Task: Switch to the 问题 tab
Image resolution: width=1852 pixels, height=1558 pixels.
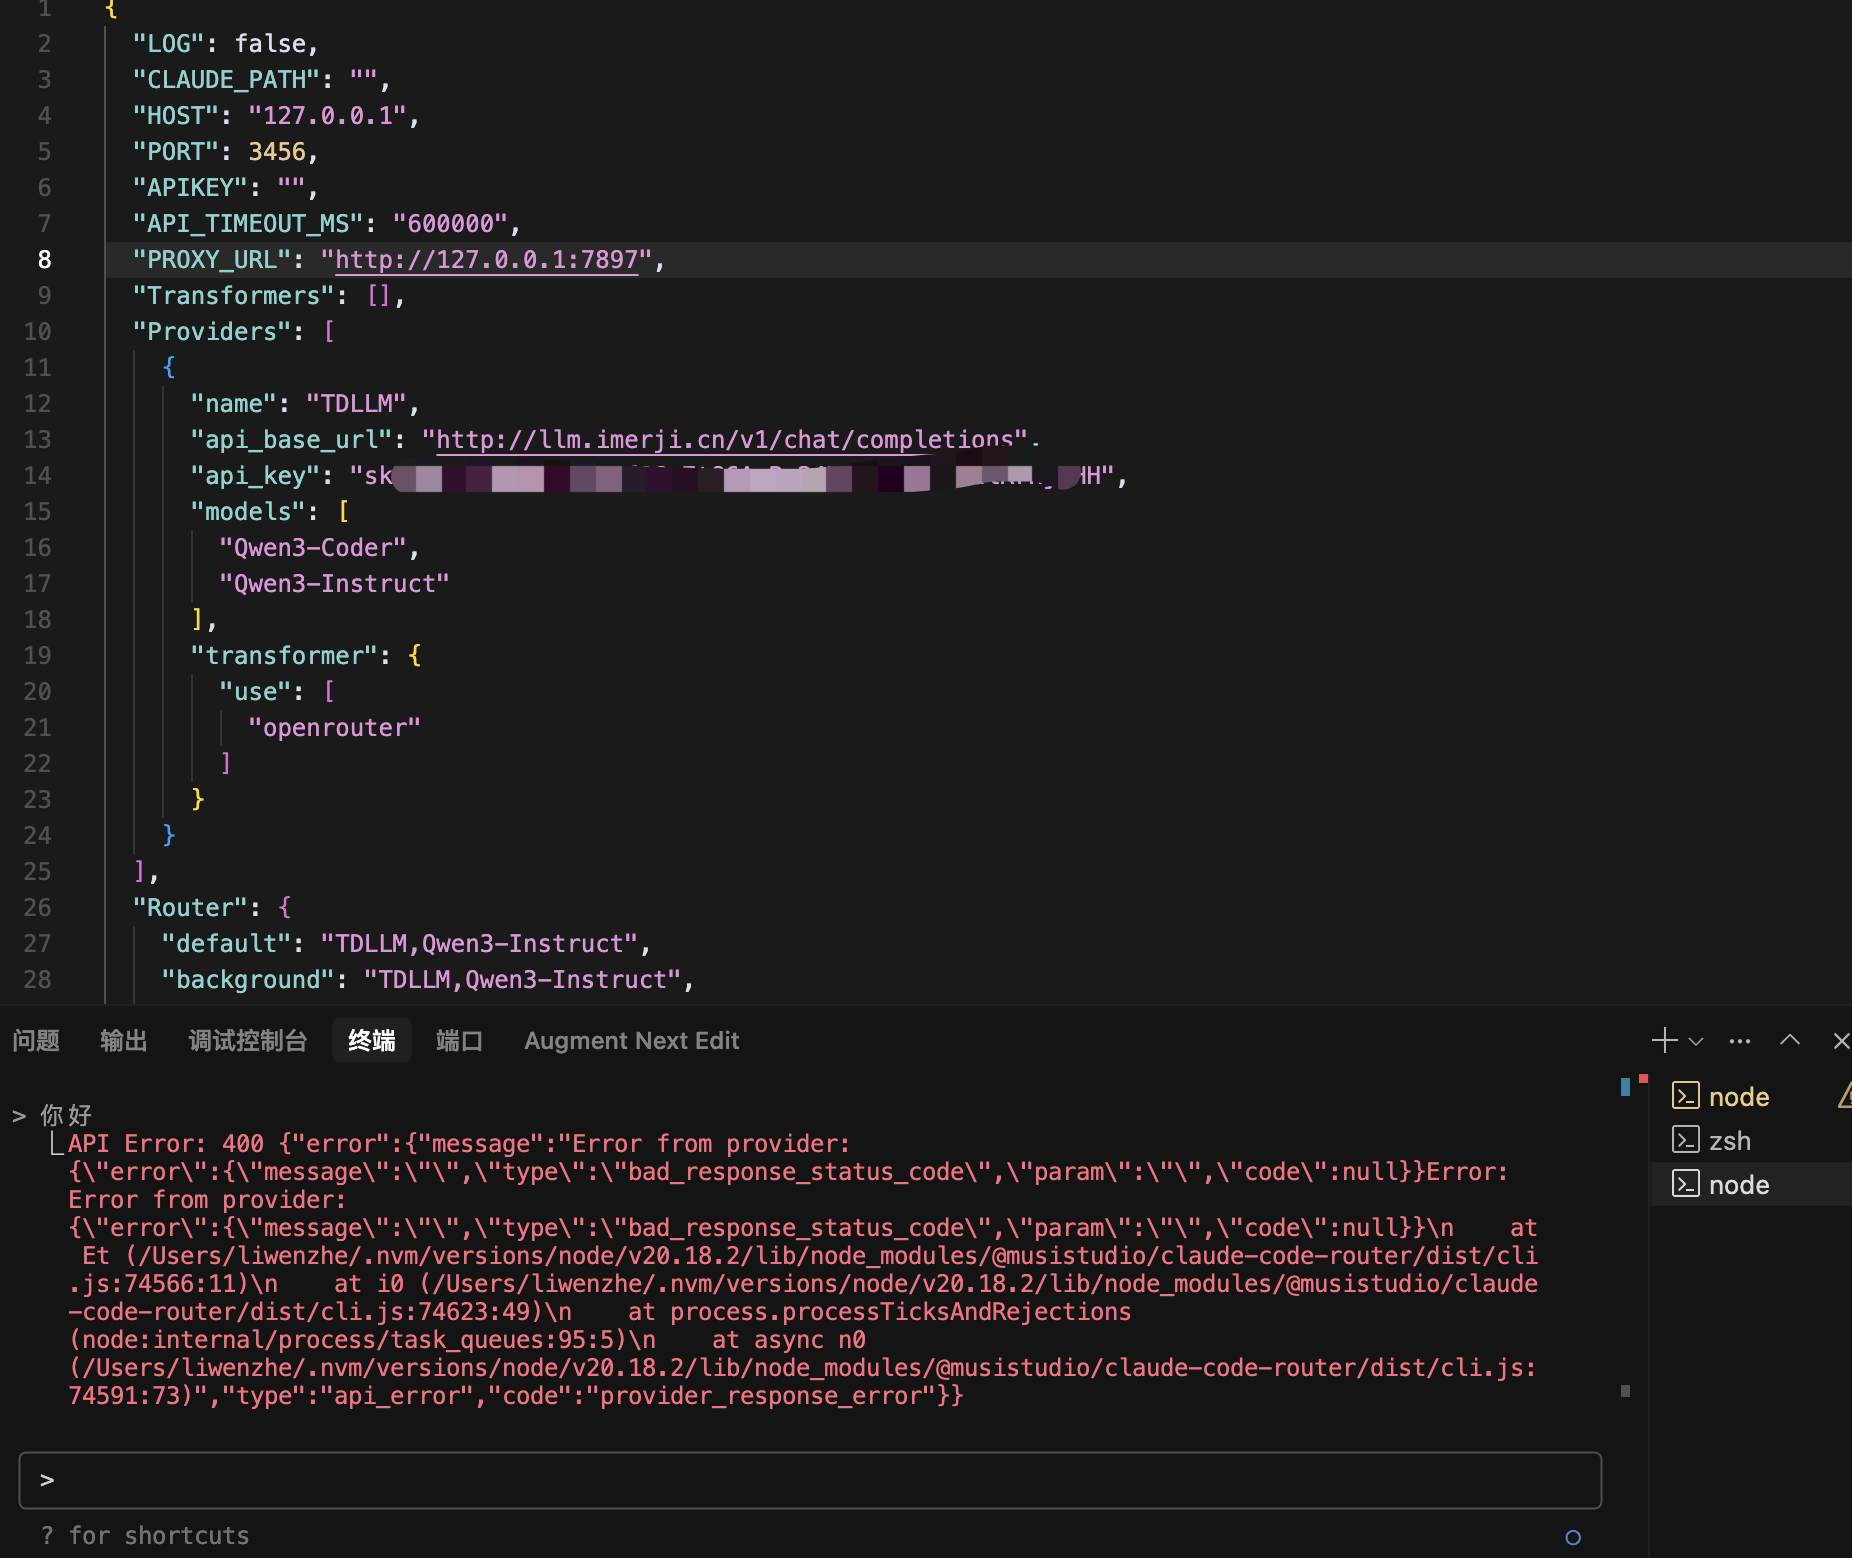Action: (x=36, y=1041)
